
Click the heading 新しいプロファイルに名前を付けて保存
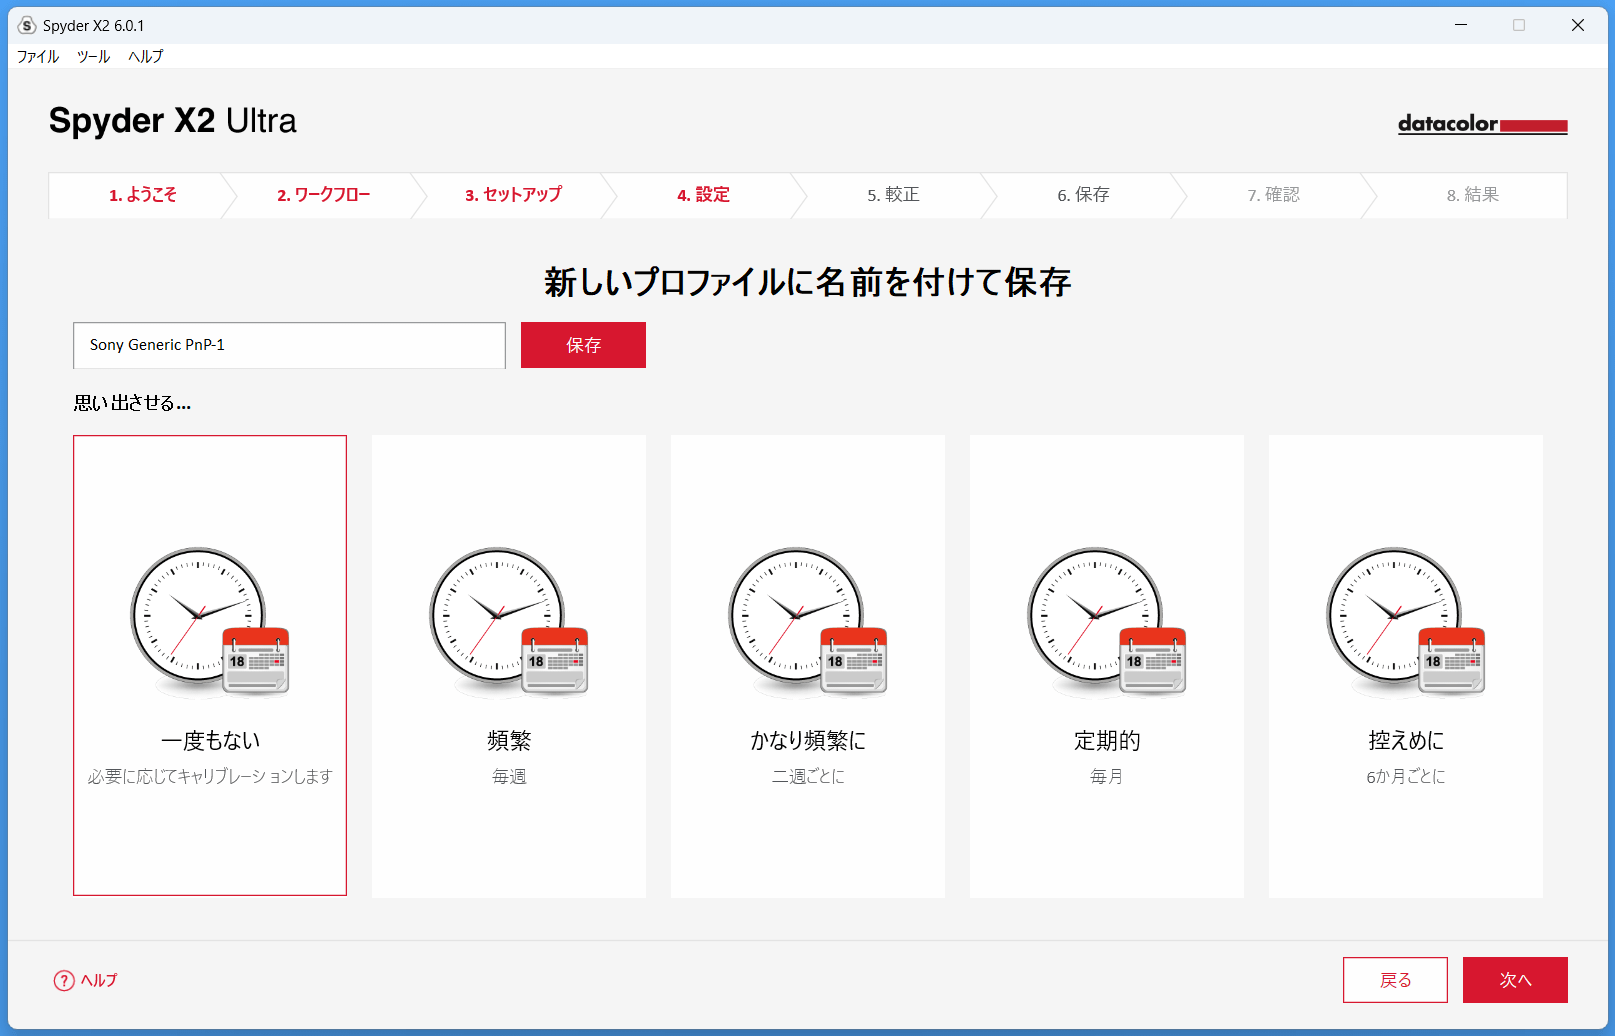click(x=808, y=283)
